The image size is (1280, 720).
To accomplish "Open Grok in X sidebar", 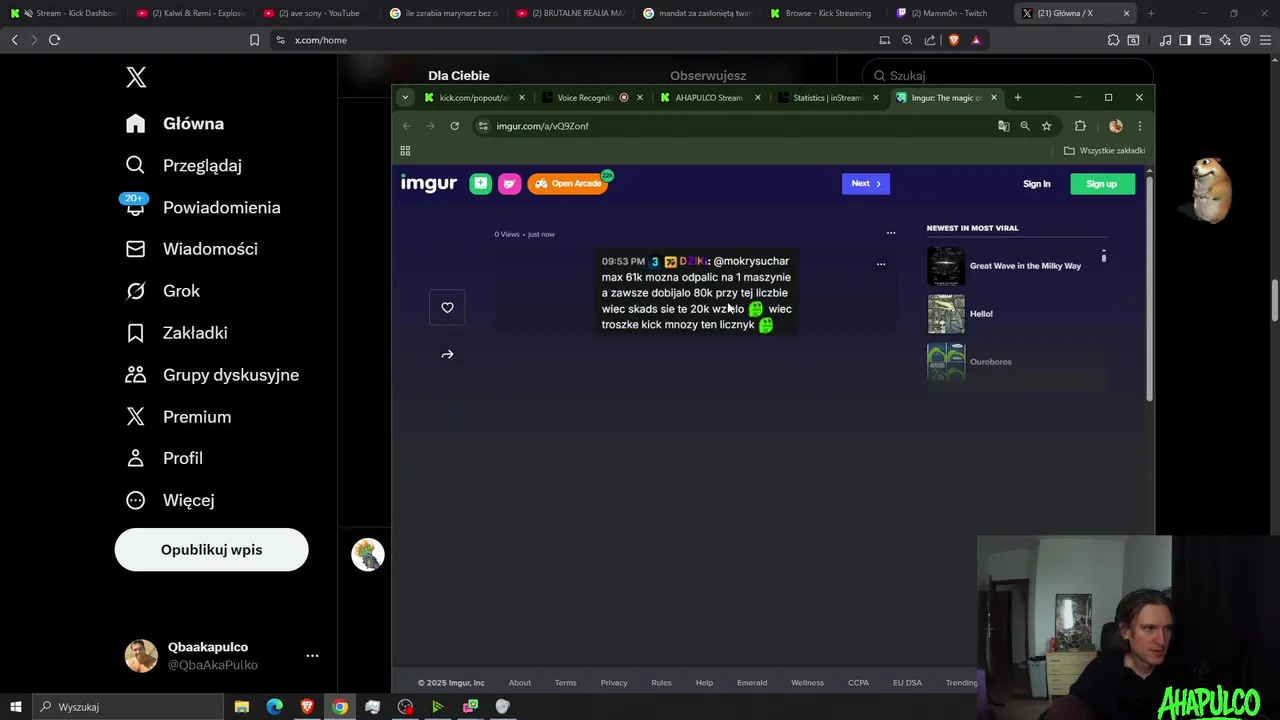I will point(163,291).
